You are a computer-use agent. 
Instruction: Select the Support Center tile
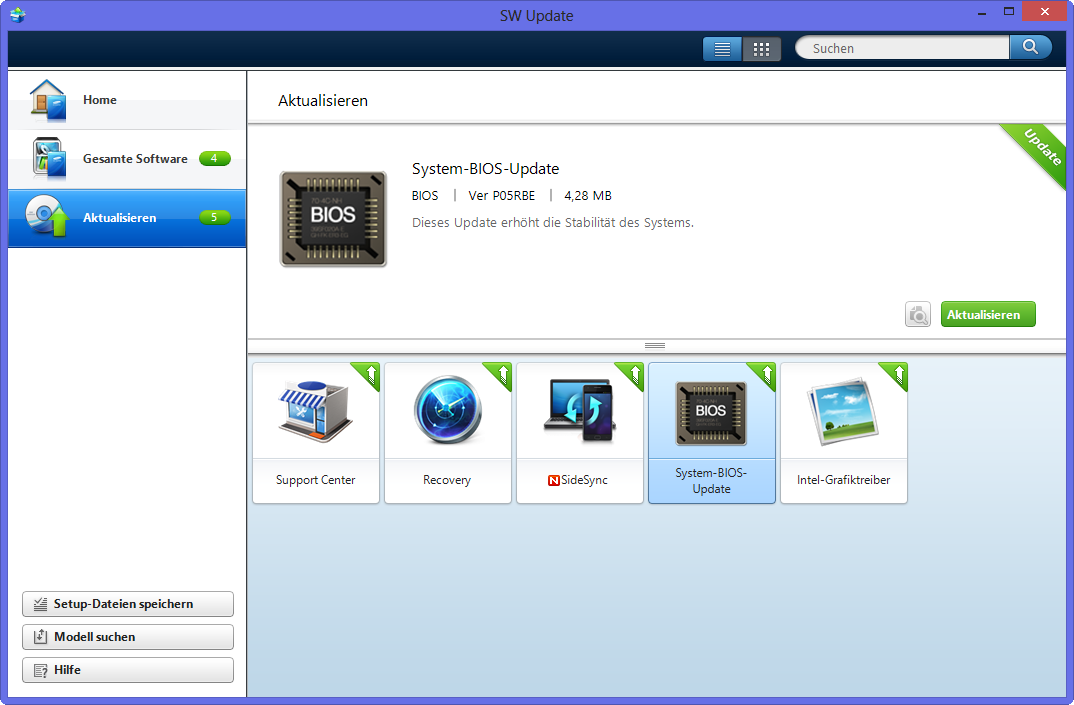[316, 433]
